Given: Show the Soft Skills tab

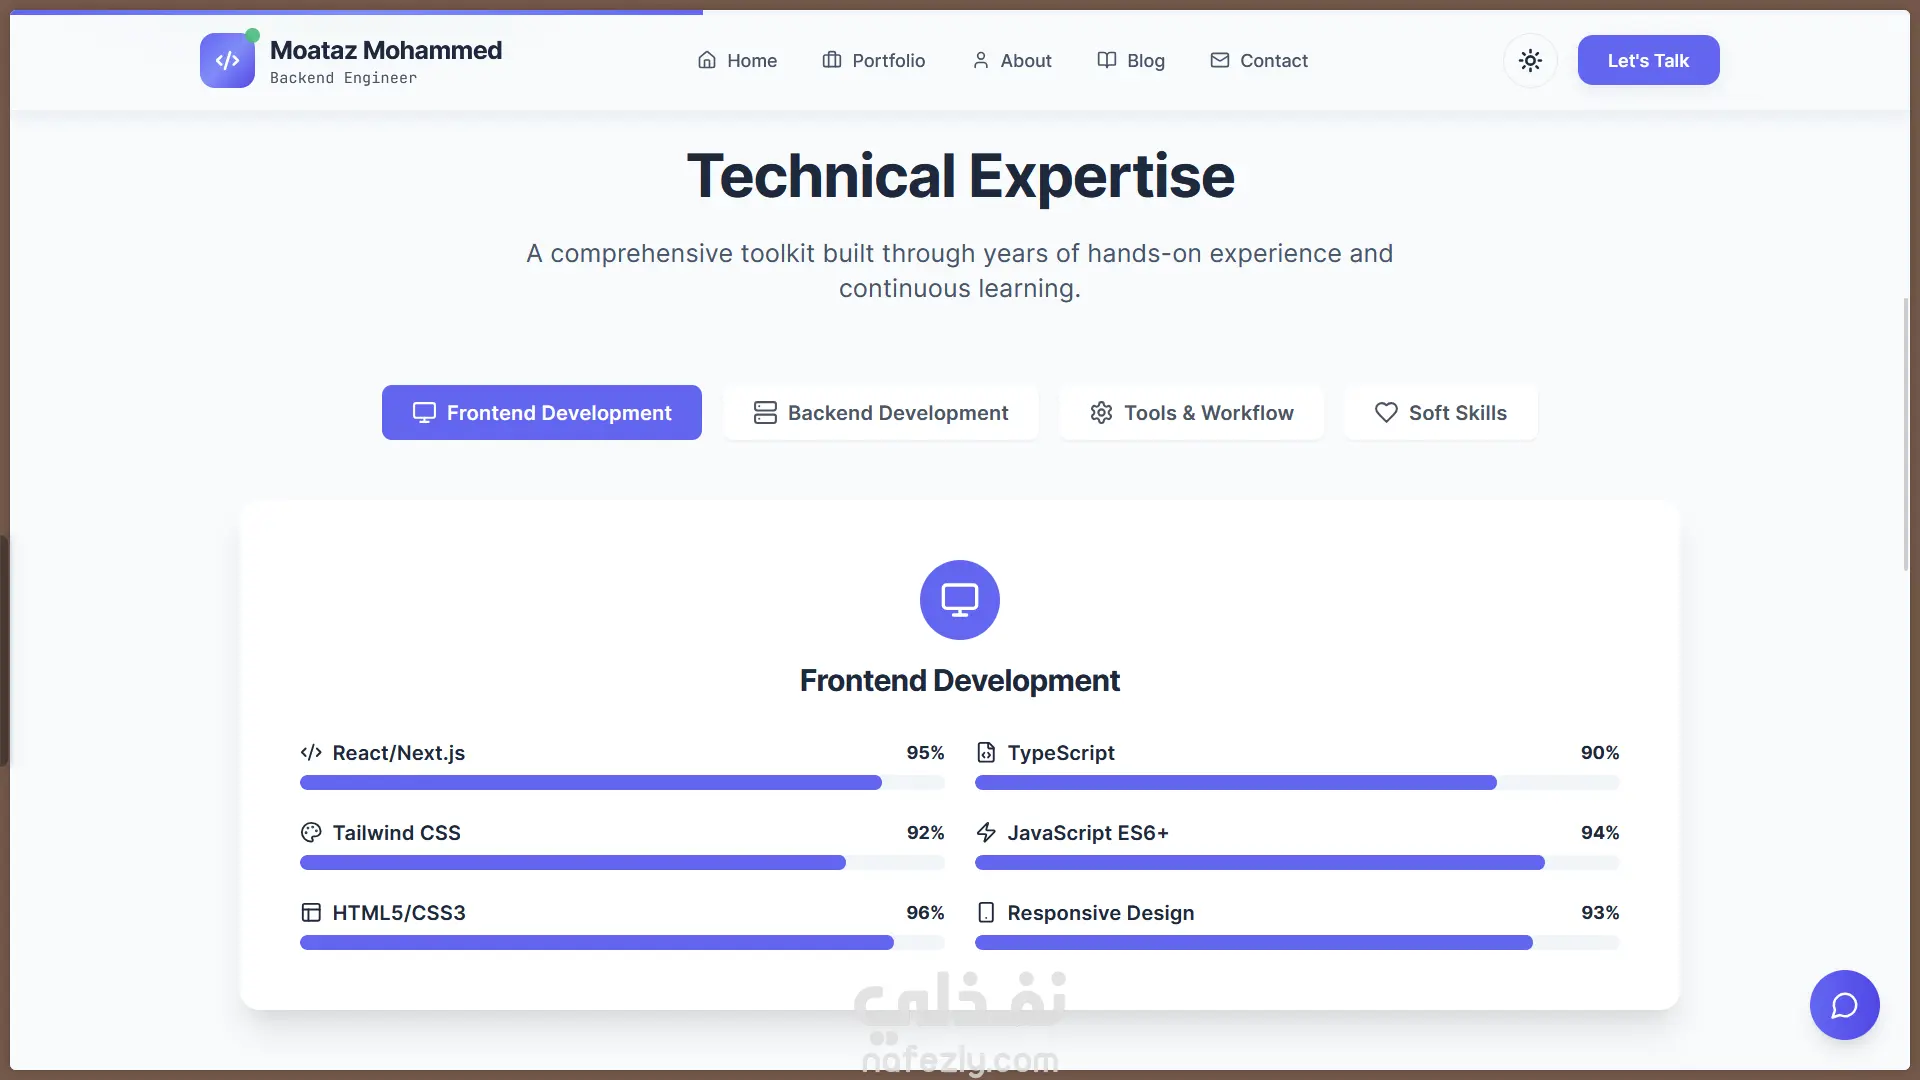Looking at the screenshot, I should (1440, 413).
